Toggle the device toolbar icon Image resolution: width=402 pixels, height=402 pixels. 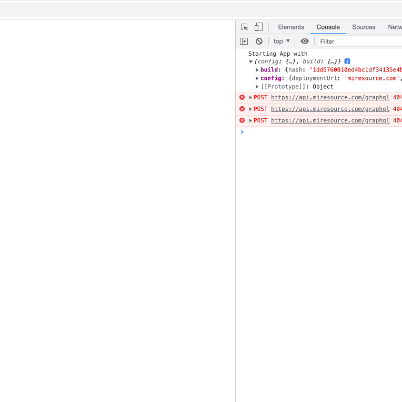[x=259, y=27]
